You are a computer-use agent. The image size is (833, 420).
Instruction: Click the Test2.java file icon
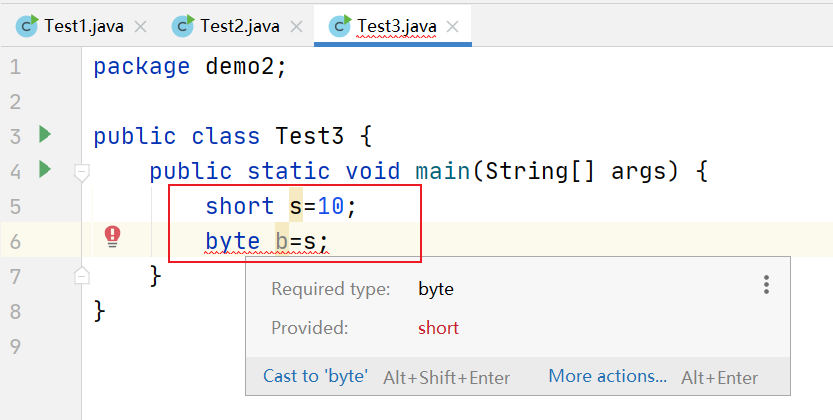point(183,26)
